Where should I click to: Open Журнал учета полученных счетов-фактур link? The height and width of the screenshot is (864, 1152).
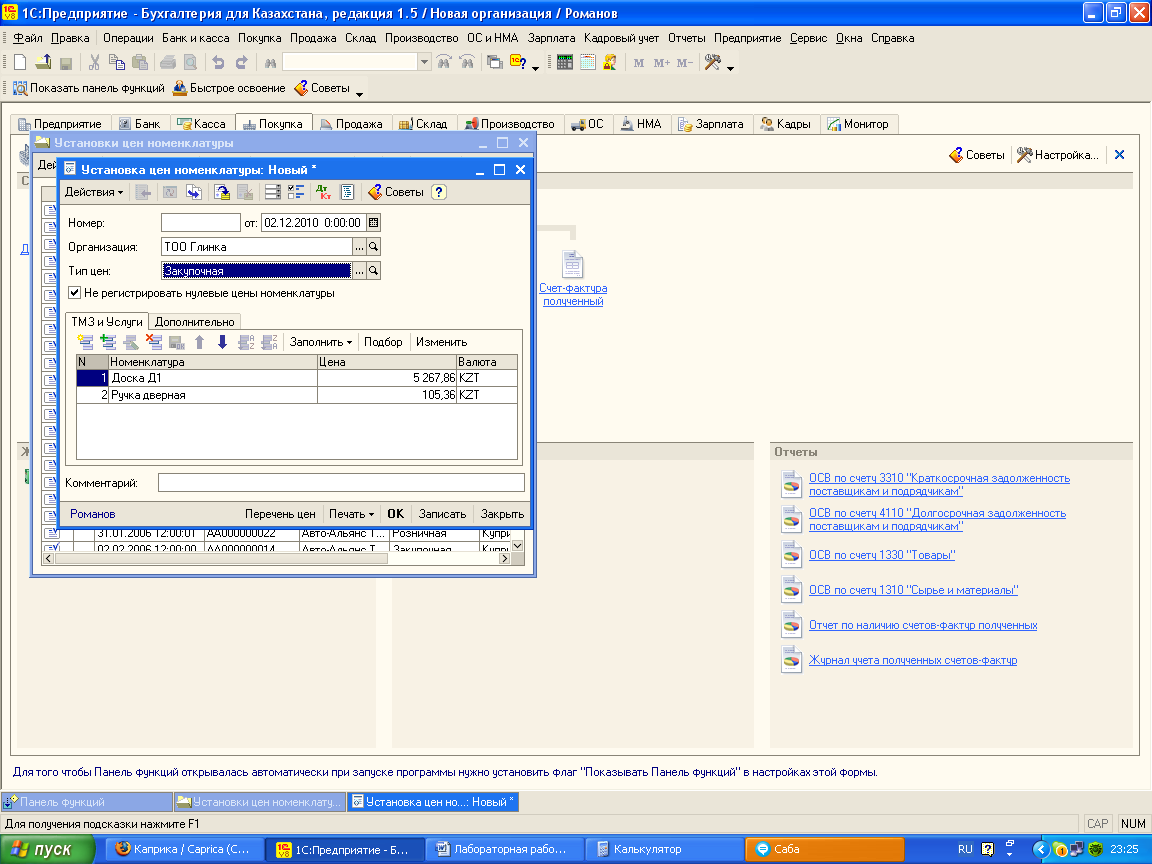coord(912,660)
